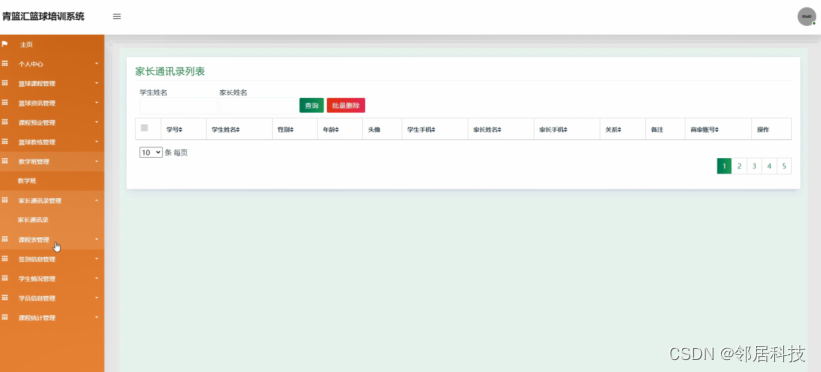This screenshot has height=372, width=821.
Task: Open the 教学班 submenu item
Action: (27, 181)
